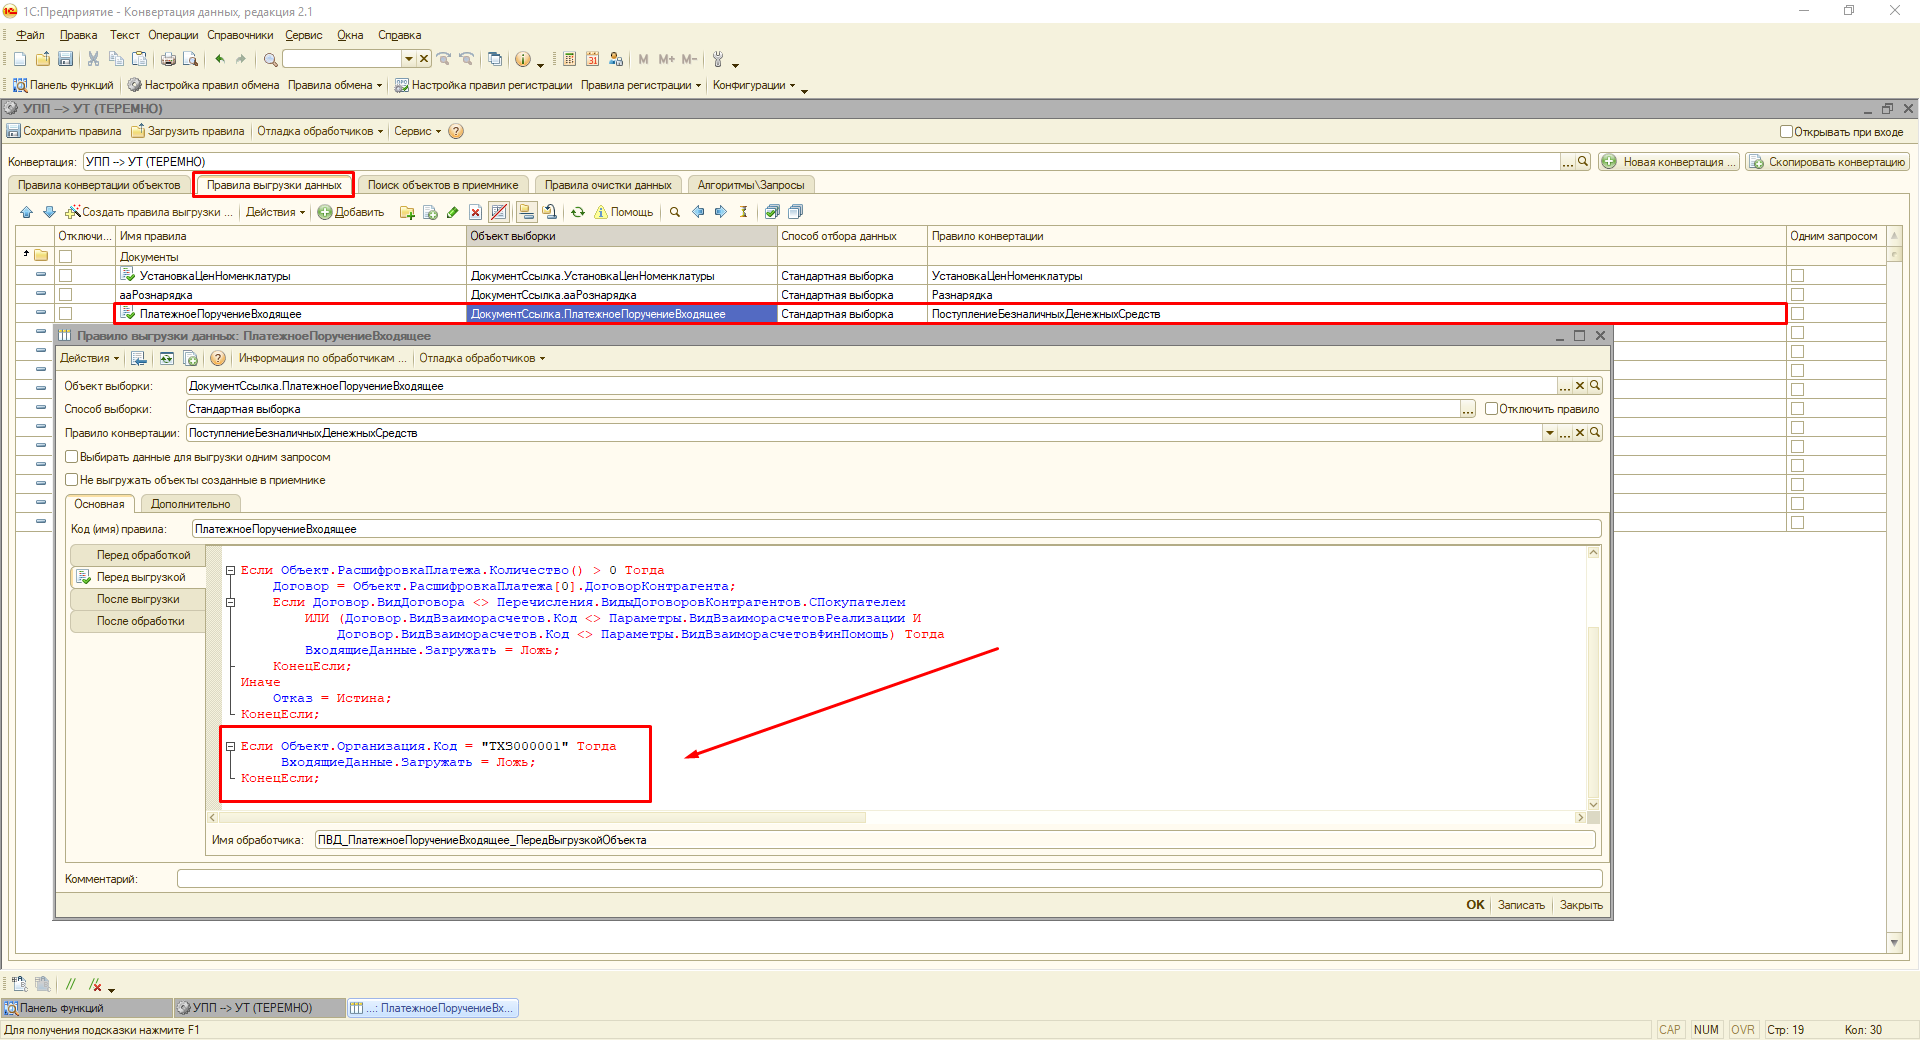Open 'Действия' dropdown in rule dialog

[x=89, y=358]
